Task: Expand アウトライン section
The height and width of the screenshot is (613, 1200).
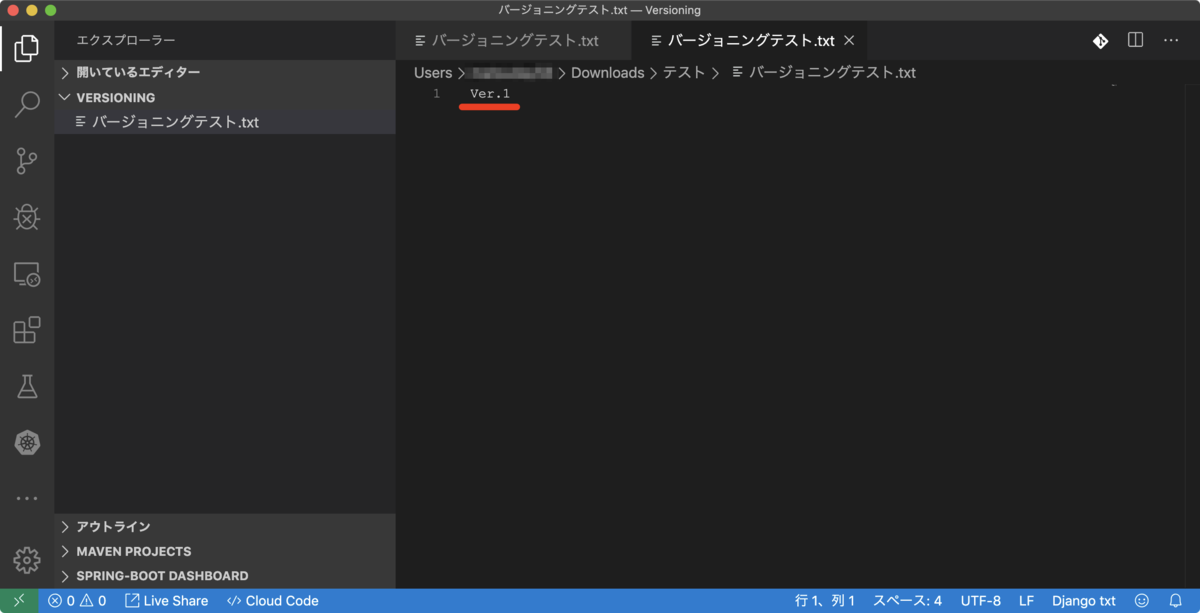Action: [225, 527]
